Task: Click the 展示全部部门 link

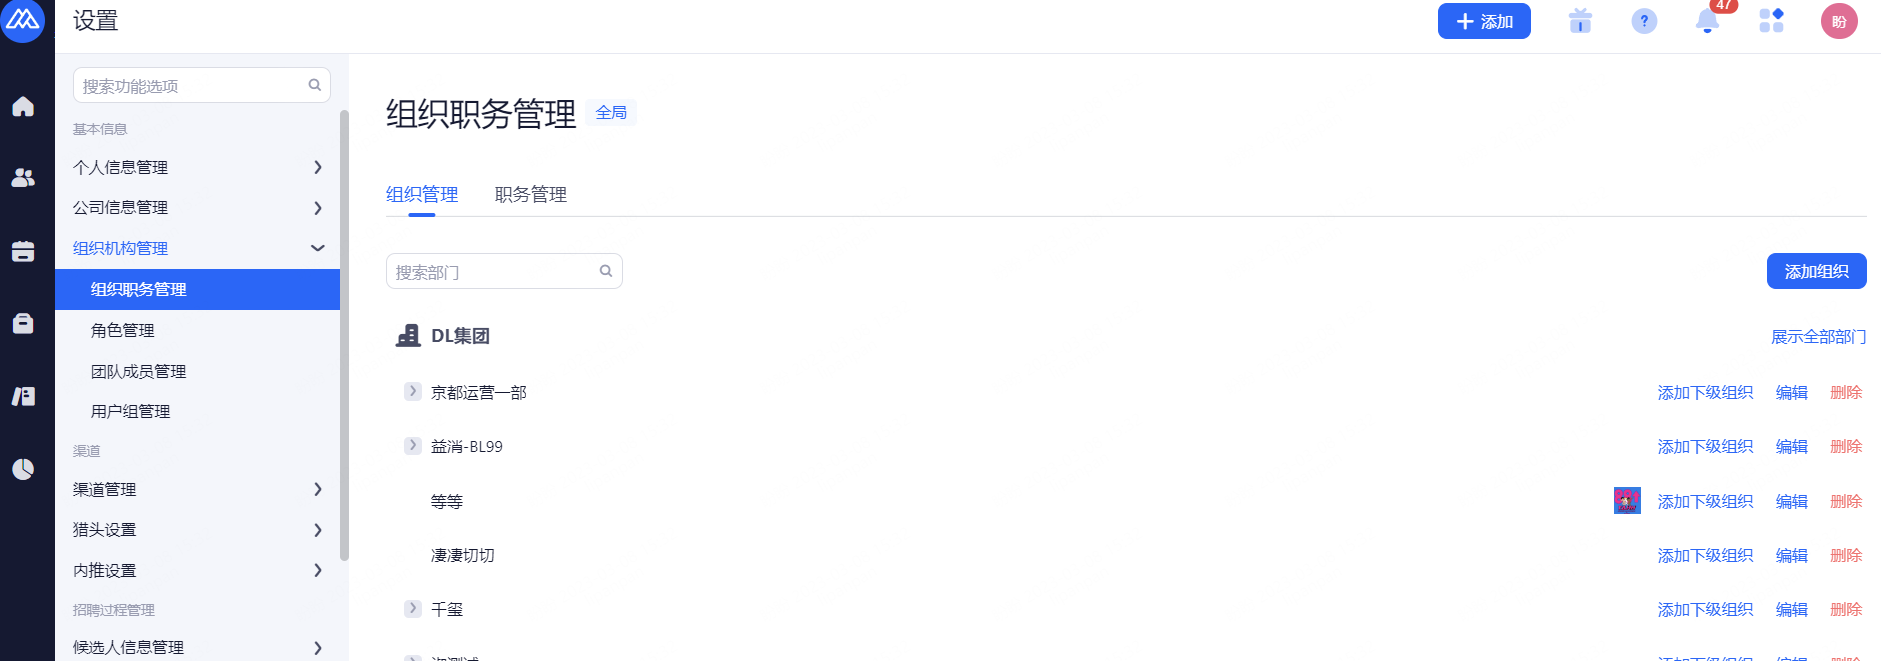Action: click(1818, 337)
